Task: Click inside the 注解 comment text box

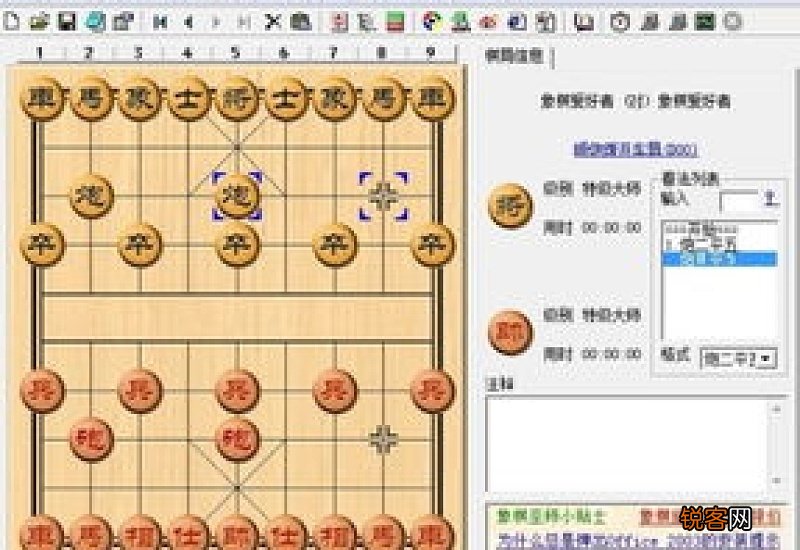Action: pos(627,445)
